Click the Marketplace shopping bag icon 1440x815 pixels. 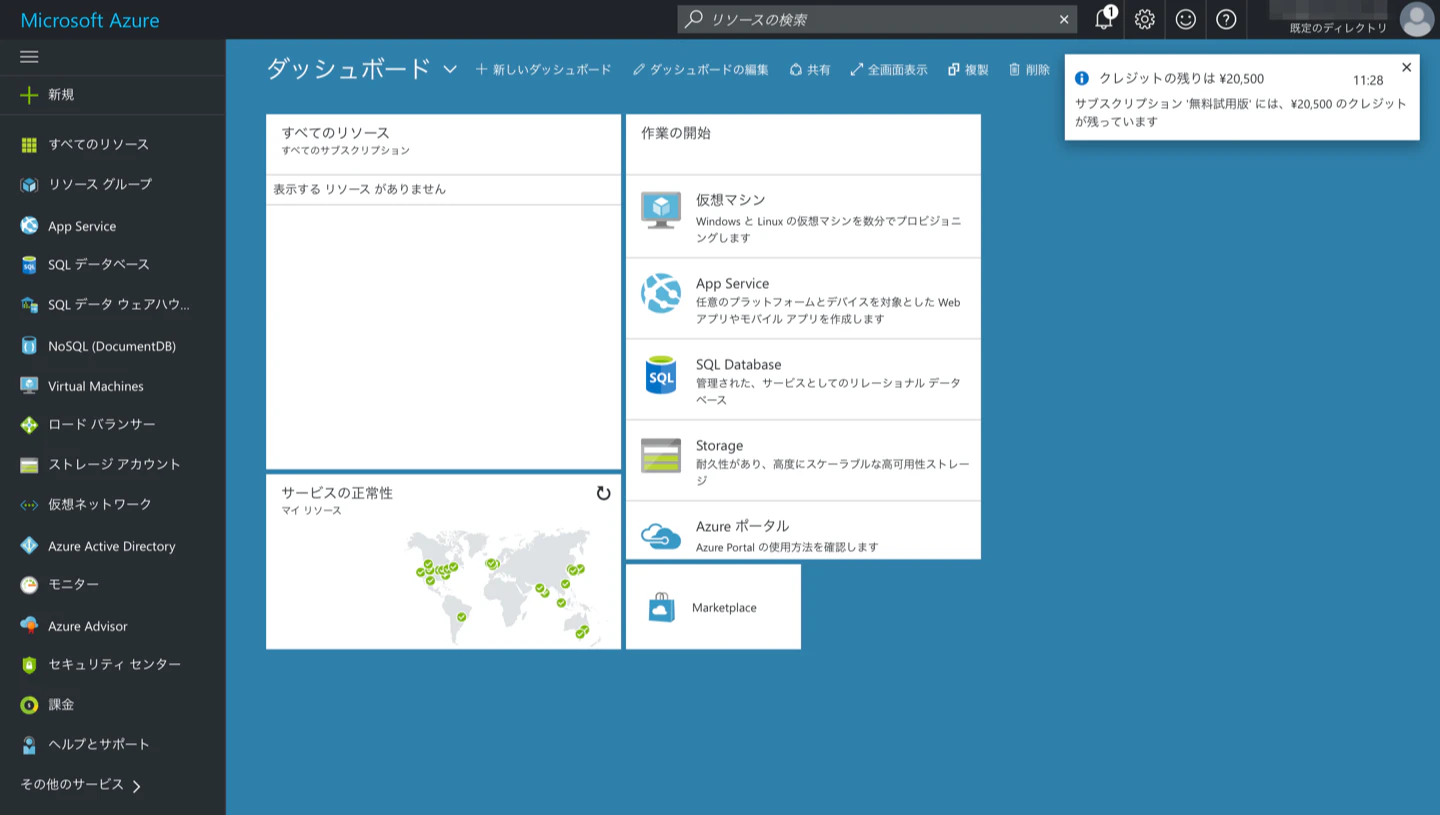tap(661, 607)
